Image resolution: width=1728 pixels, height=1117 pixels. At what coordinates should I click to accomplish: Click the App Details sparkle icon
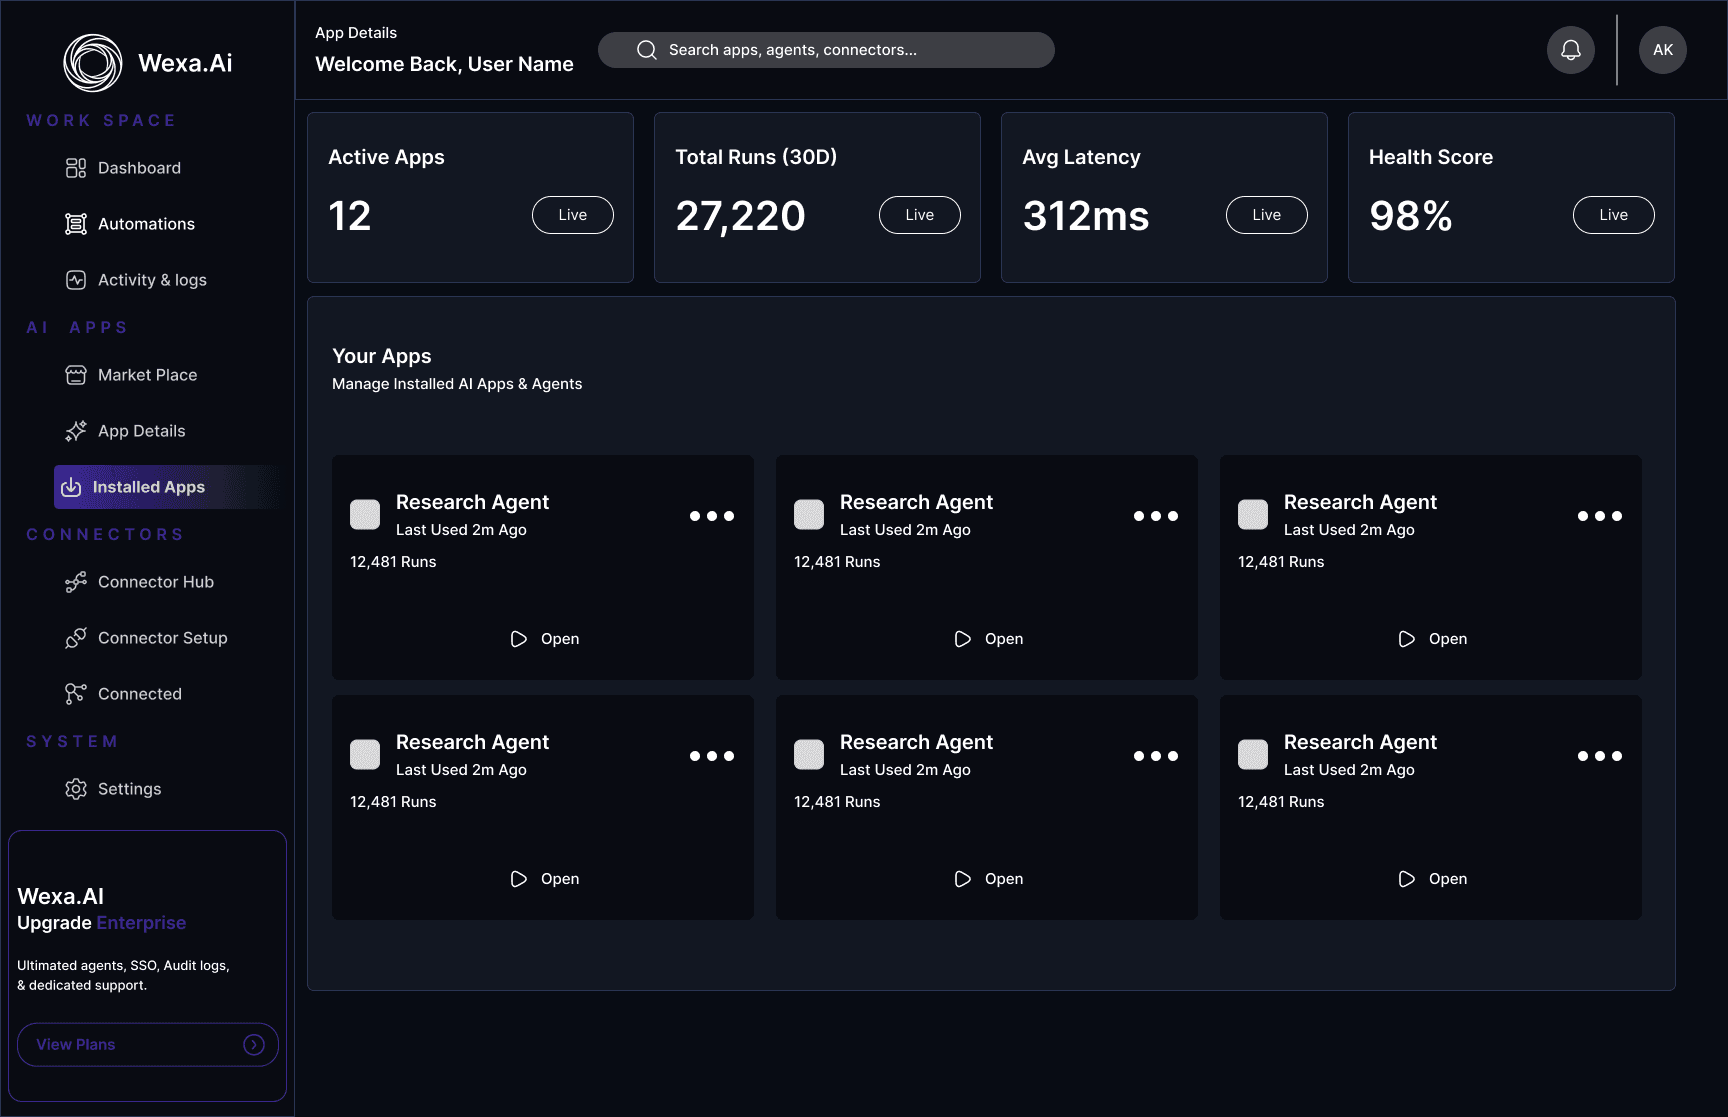pos(76,431)
